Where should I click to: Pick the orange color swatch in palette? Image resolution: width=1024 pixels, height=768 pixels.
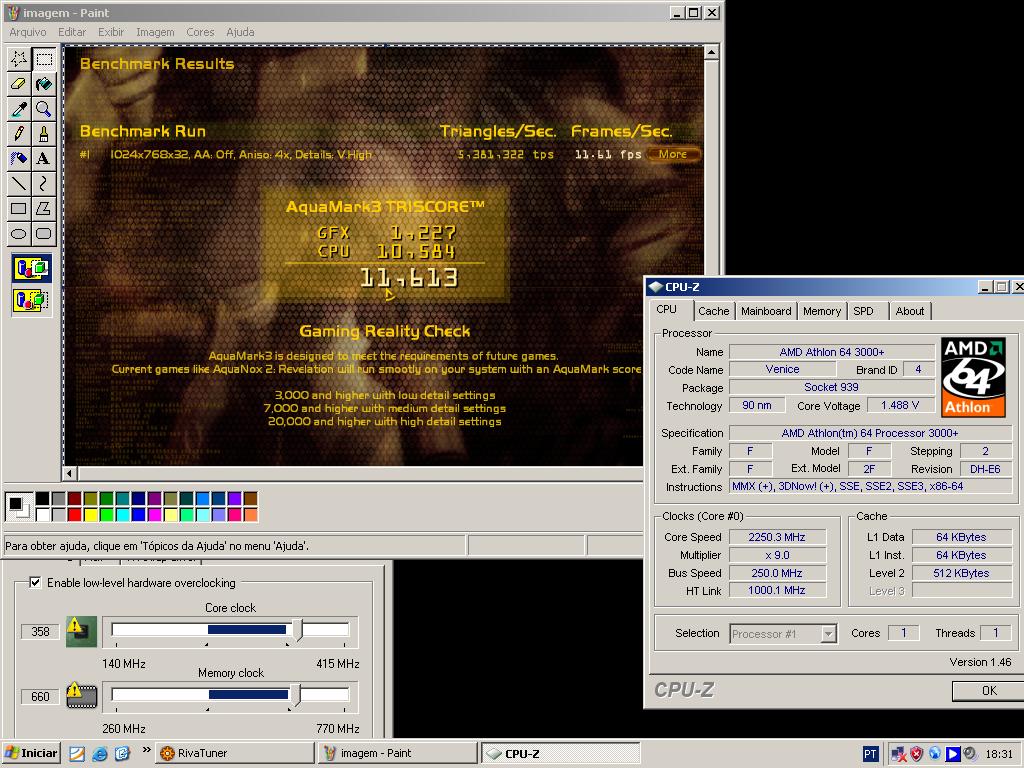[251, 515]
